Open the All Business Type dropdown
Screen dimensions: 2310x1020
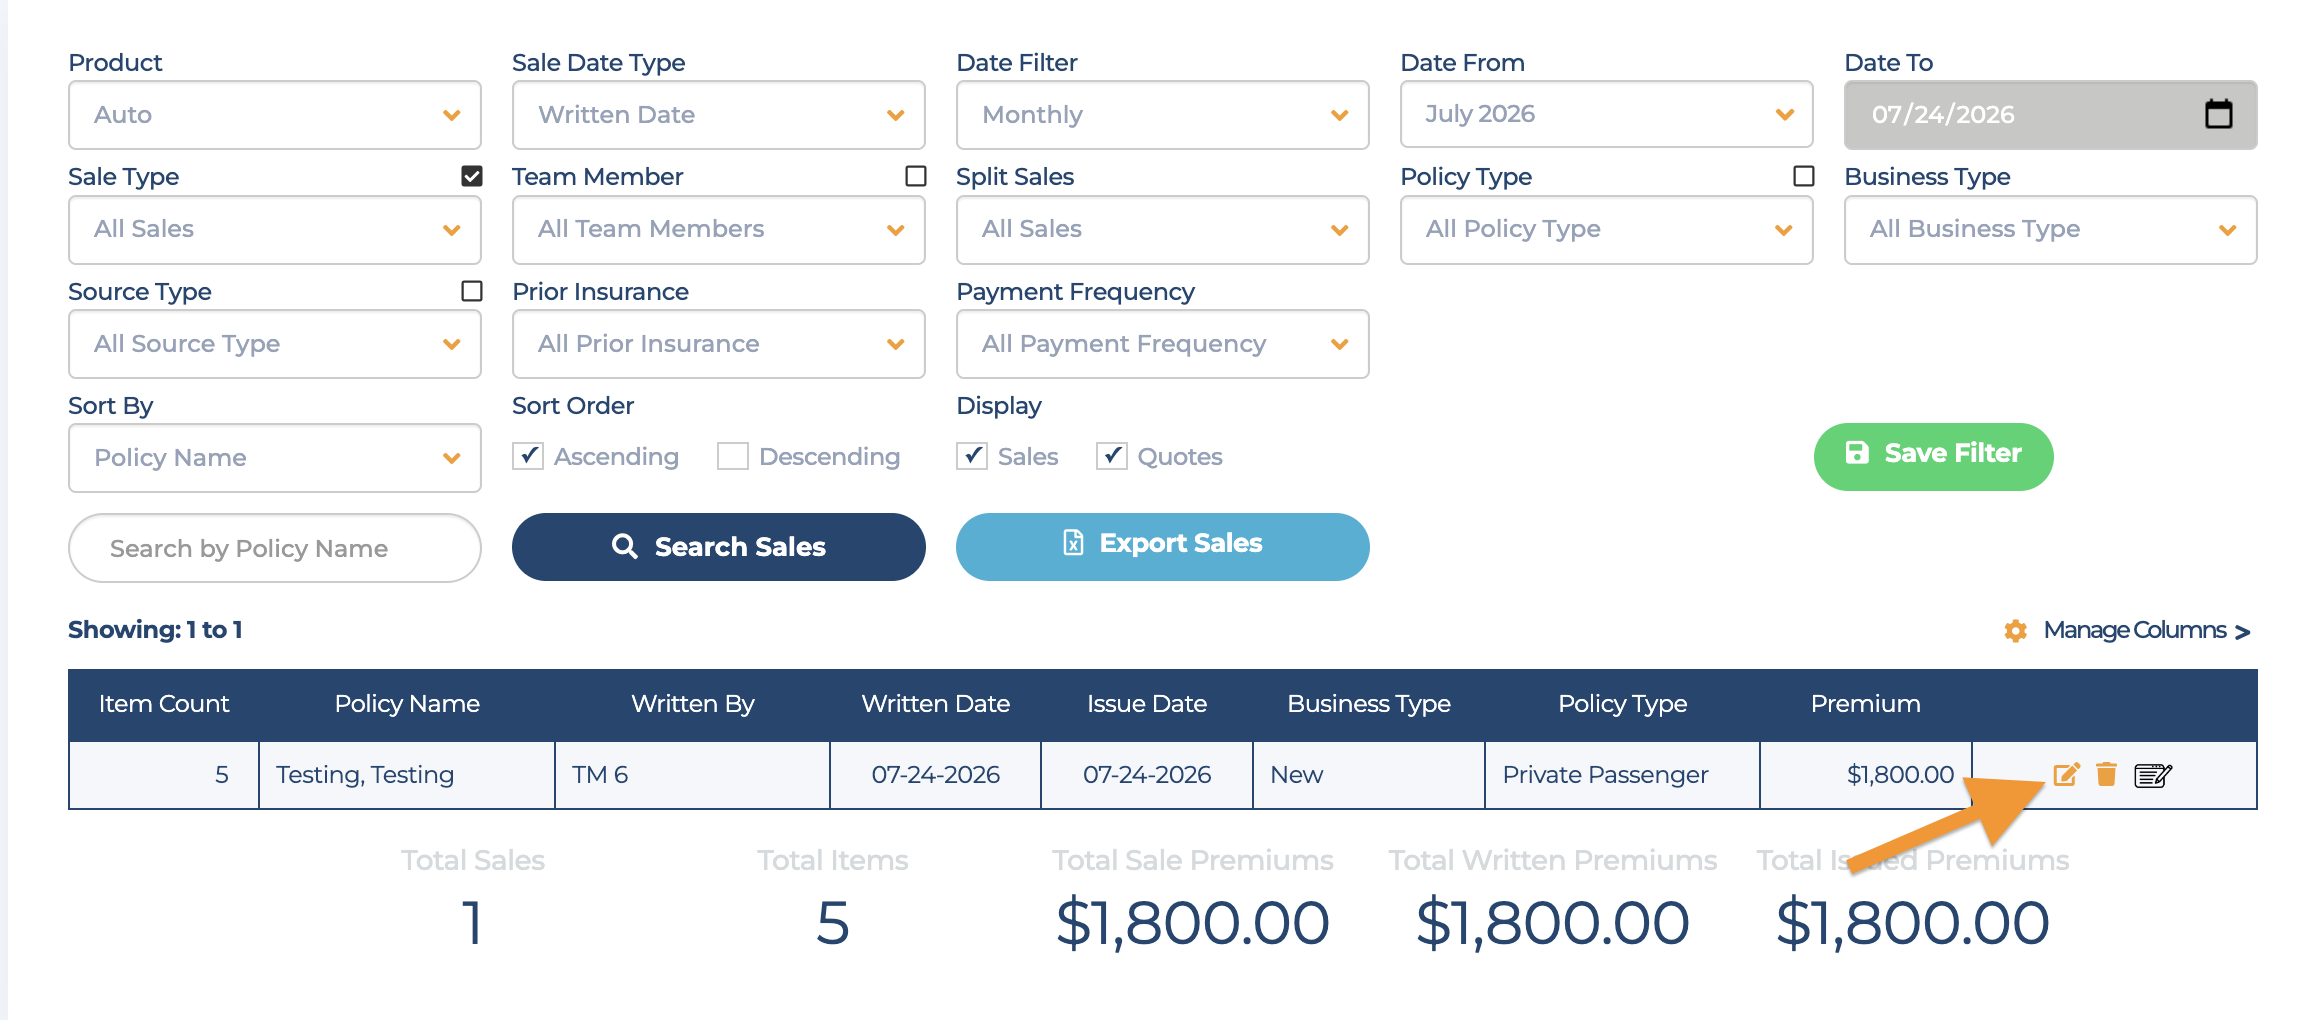pos(2051,230)
